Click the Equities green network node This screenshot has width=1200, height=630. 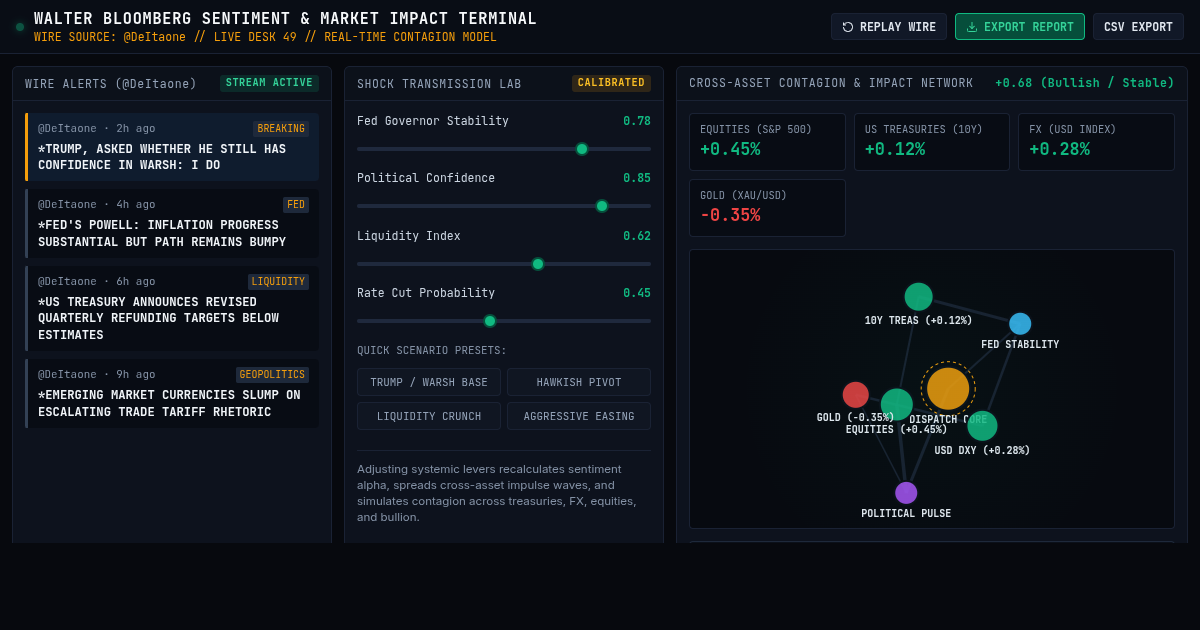[897, 404]
